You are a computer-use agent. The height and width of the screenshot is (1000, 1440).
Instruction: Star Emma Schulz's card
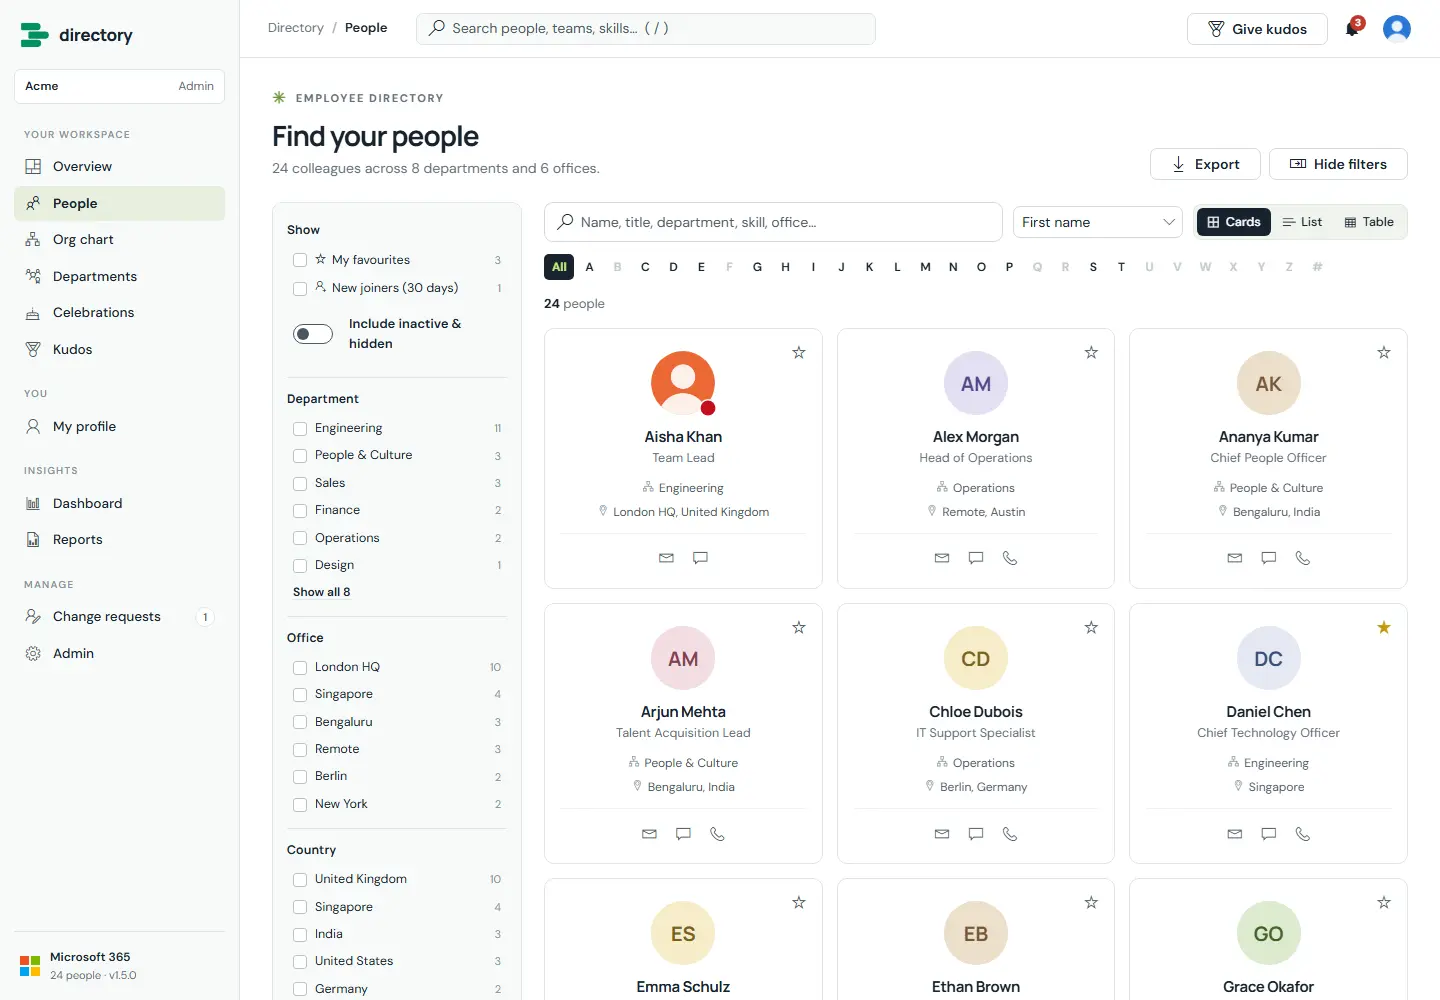(x=799, y=902)
